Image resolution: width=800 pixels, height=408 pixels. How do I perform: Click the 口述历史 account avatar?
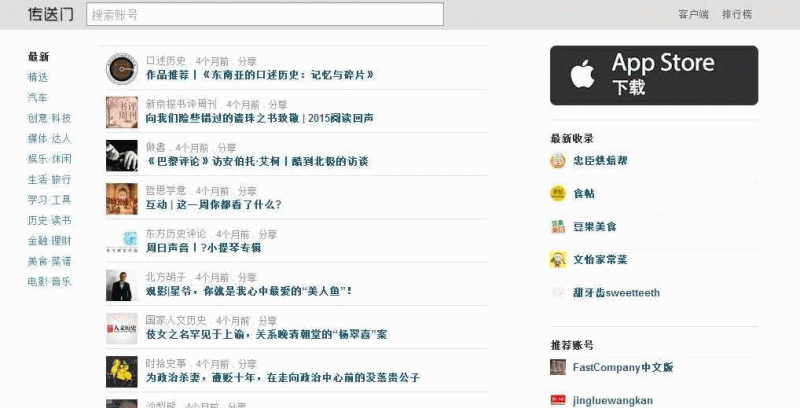pyautogui.click(x=121, y=68)
